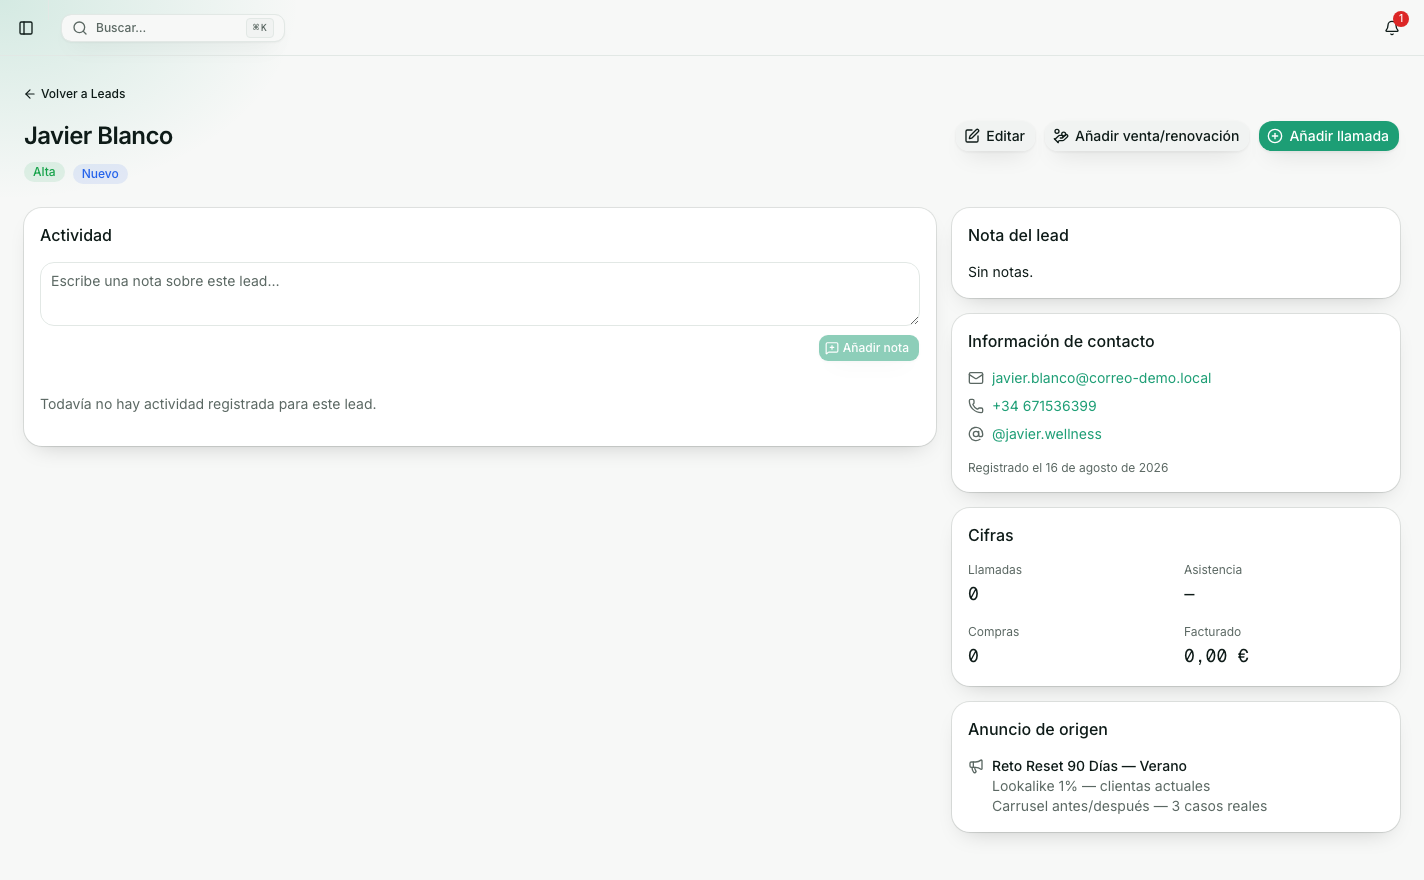Click the Información de contacto heading

pyautogui.click(x=1061, y=341)
